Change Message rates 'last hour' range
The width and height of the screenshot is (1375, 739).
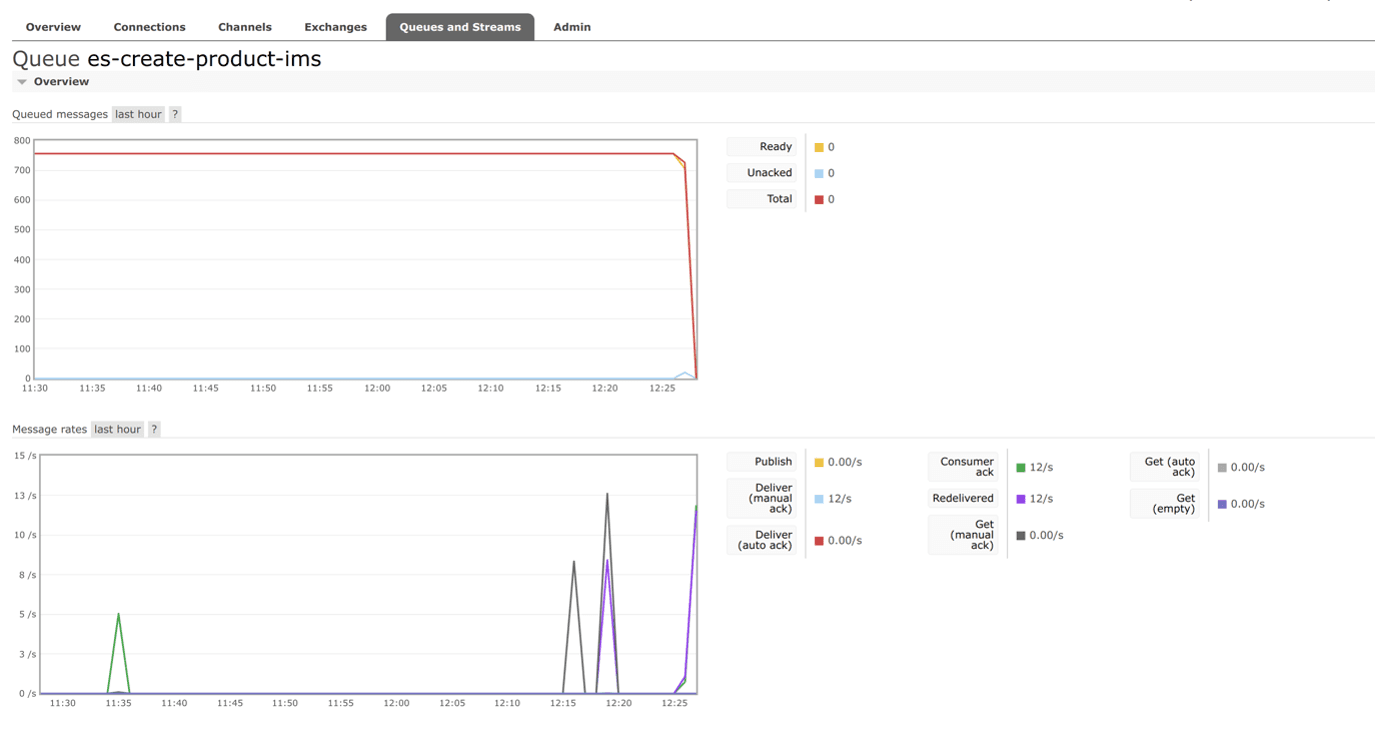117,429
